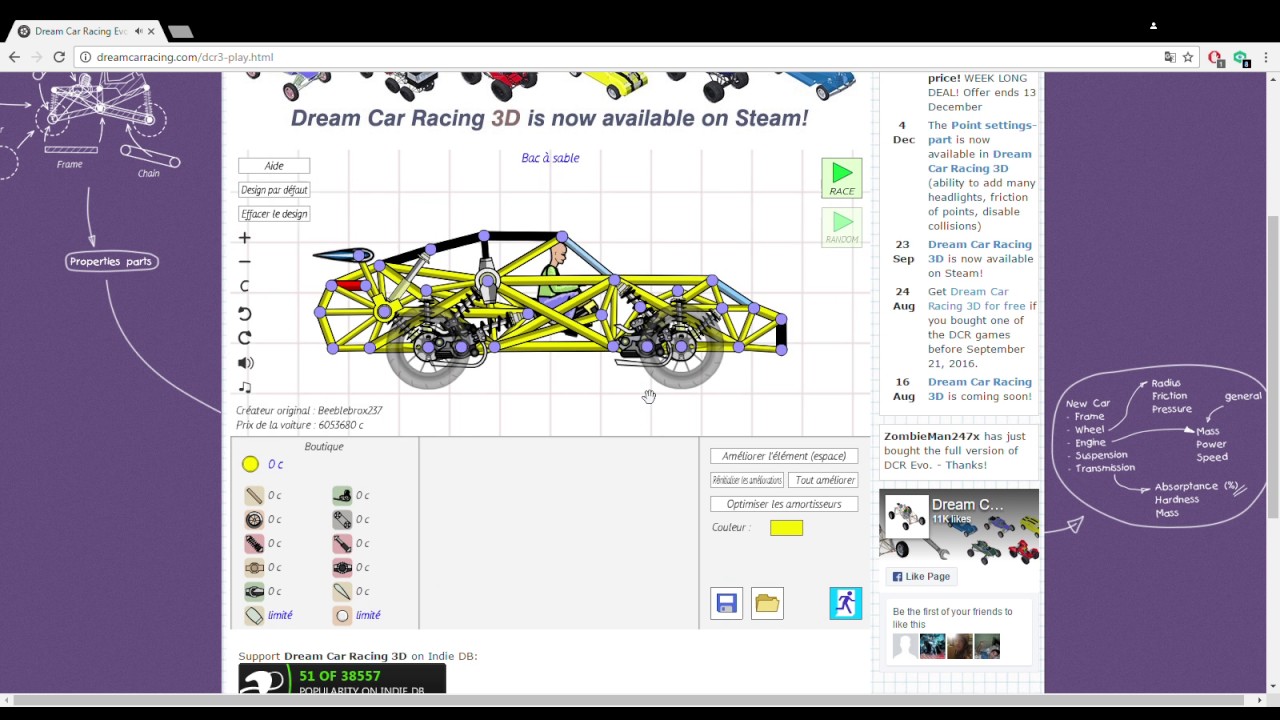Select the frame beam part in Boutique

tap(254, 495)
